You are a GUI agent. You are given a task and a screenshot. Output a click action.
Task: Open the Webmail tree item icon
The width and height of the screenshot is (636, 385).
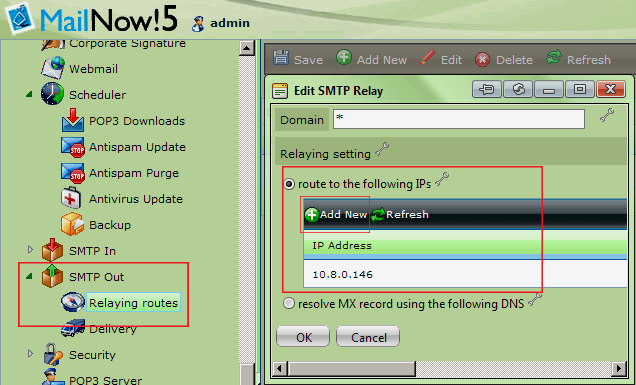pos(53,68)
